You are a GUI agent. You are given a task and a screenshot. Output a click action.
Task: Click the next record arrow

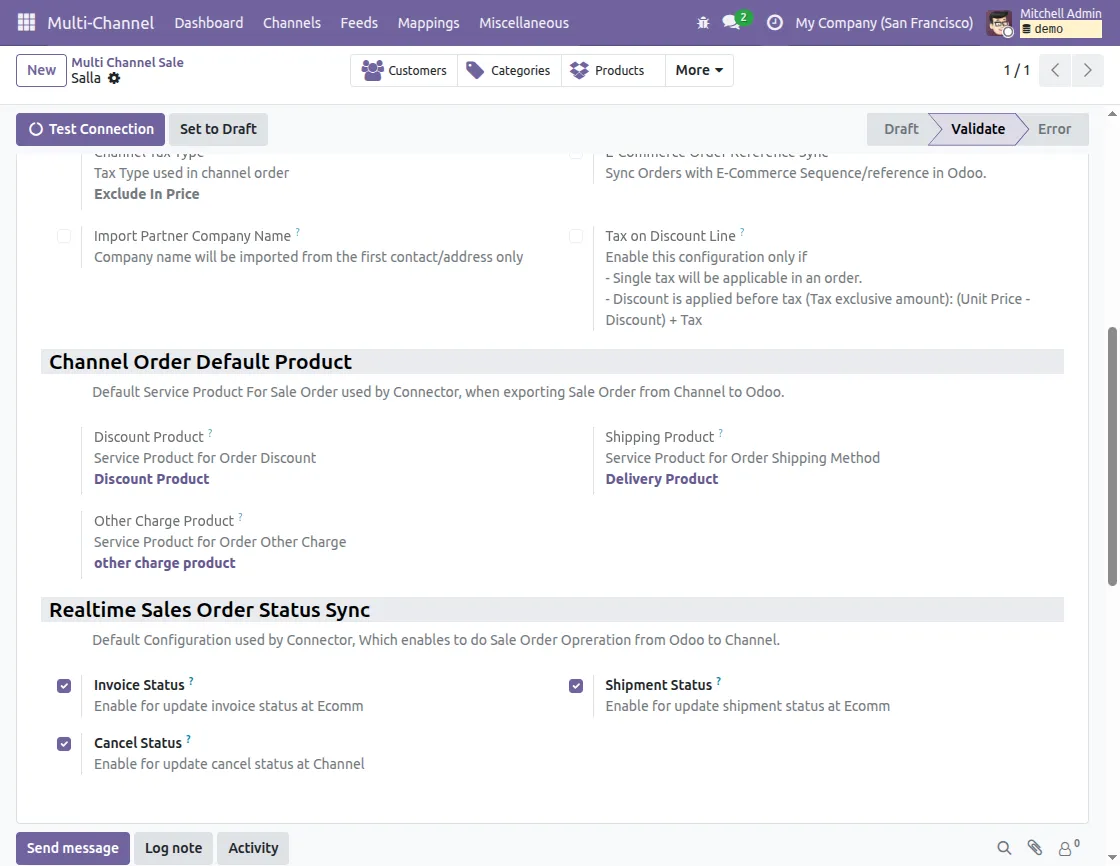click(1088, 70)
